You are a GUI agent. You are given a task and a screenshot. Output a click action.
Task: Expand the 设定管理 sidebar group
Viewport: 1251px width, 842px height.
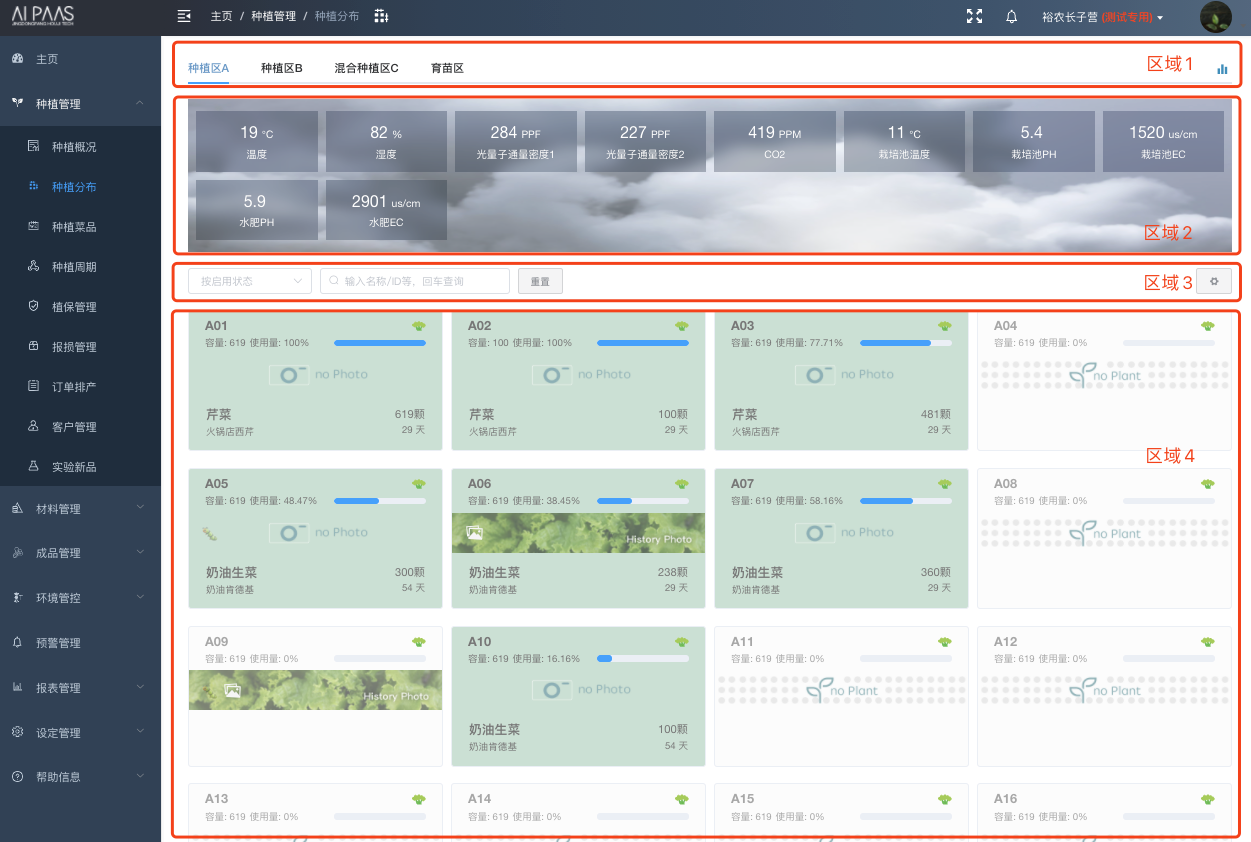(x=80, y=733)
